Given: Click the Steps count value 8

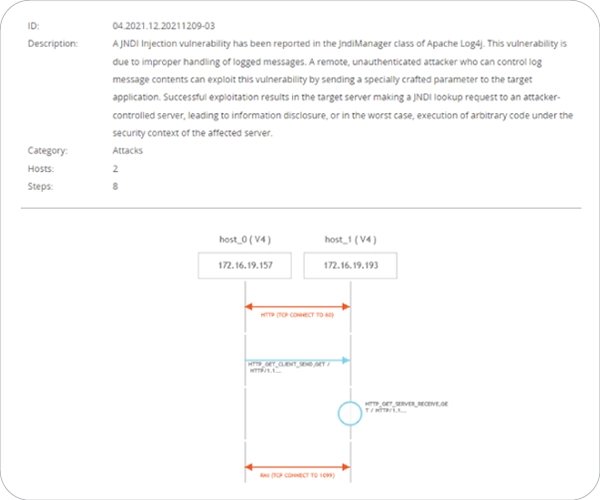Looking at the screenshot, I should (116, 186).
